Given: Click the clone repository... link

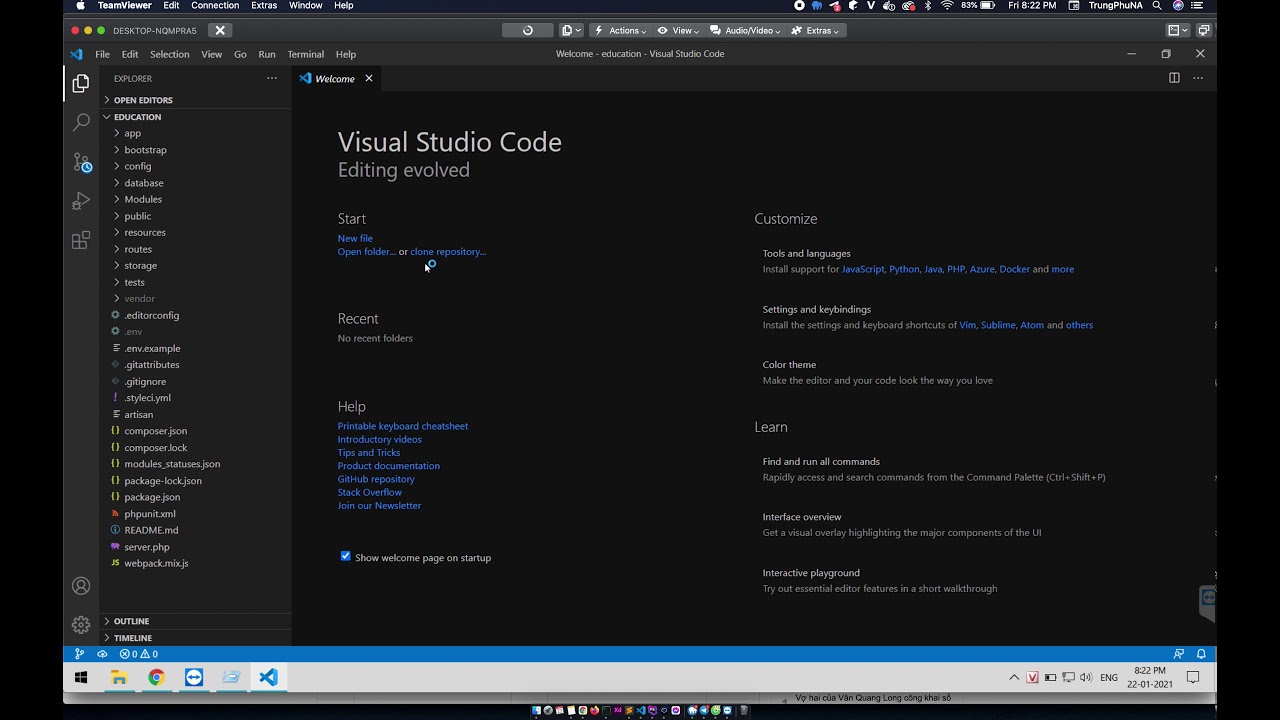Looking at the screenshot, I should click(448, 252).
